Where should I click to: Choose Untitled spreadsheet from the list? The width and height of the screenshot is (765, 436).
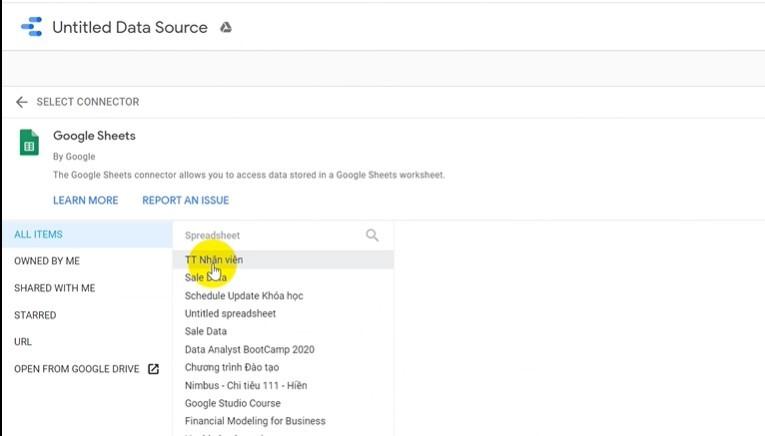pos(230,314)
